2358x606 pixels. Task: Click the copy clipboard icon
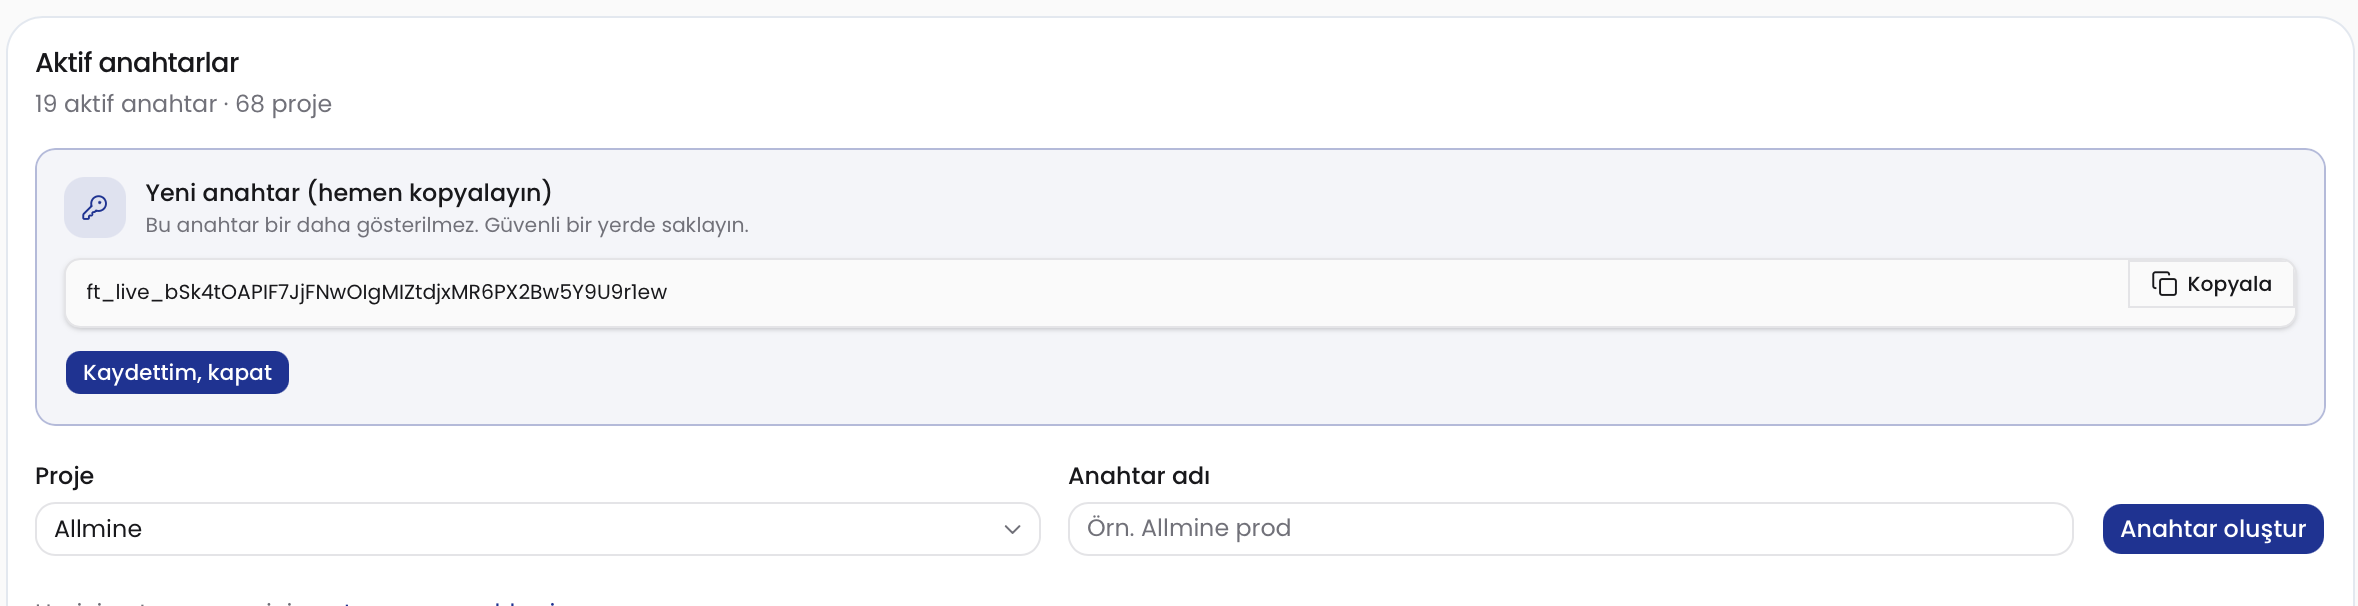[2164, 284]
